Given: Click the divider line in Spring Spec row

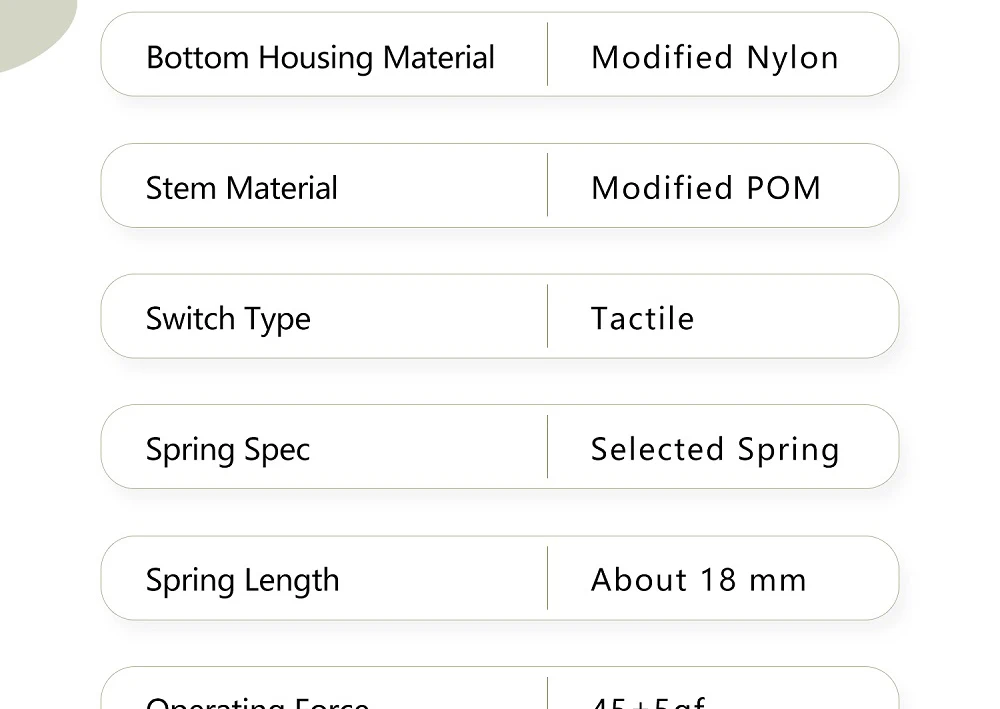Looking at the screenshot, I should (x=547, y=447).
